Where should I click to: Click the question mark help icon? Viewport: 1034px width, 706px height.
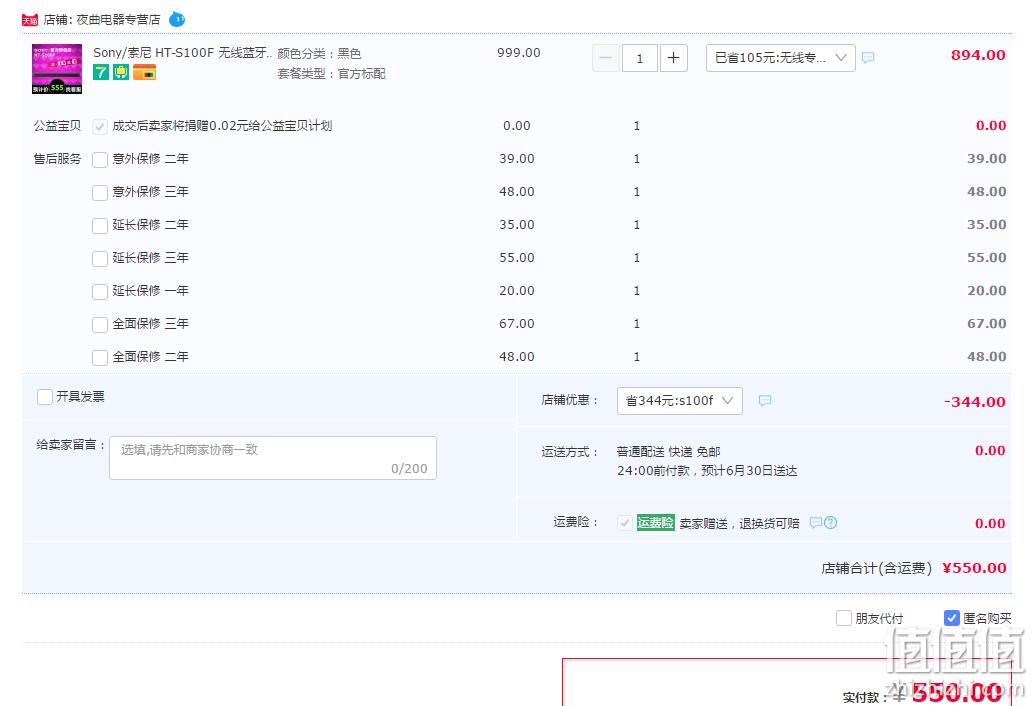click(831, 523)
